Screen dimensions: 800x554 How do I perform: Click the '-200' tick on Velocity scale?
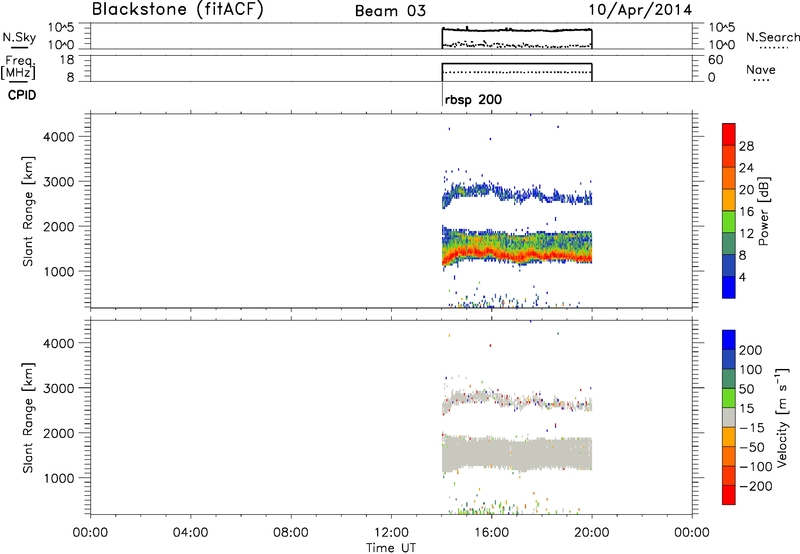click(756, 486)
